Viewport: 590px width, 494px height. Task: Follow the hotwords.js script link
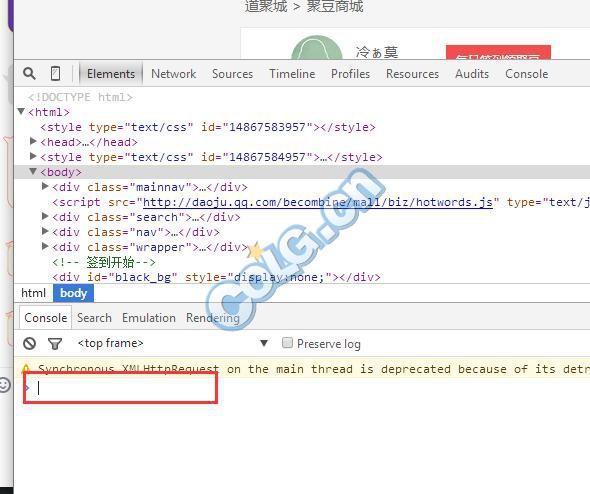pyautogui.click(x=318, y=202)
